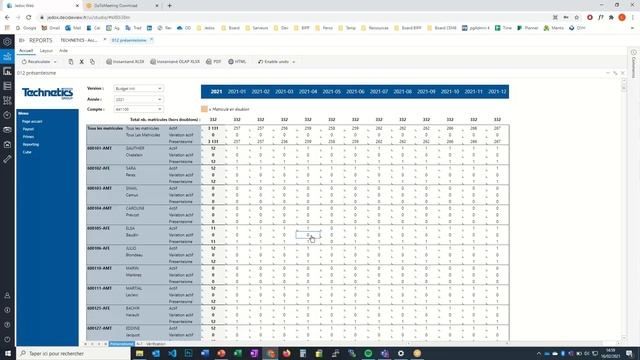
Task: Click the Recalculate button
Action: [x=36, y=62]
